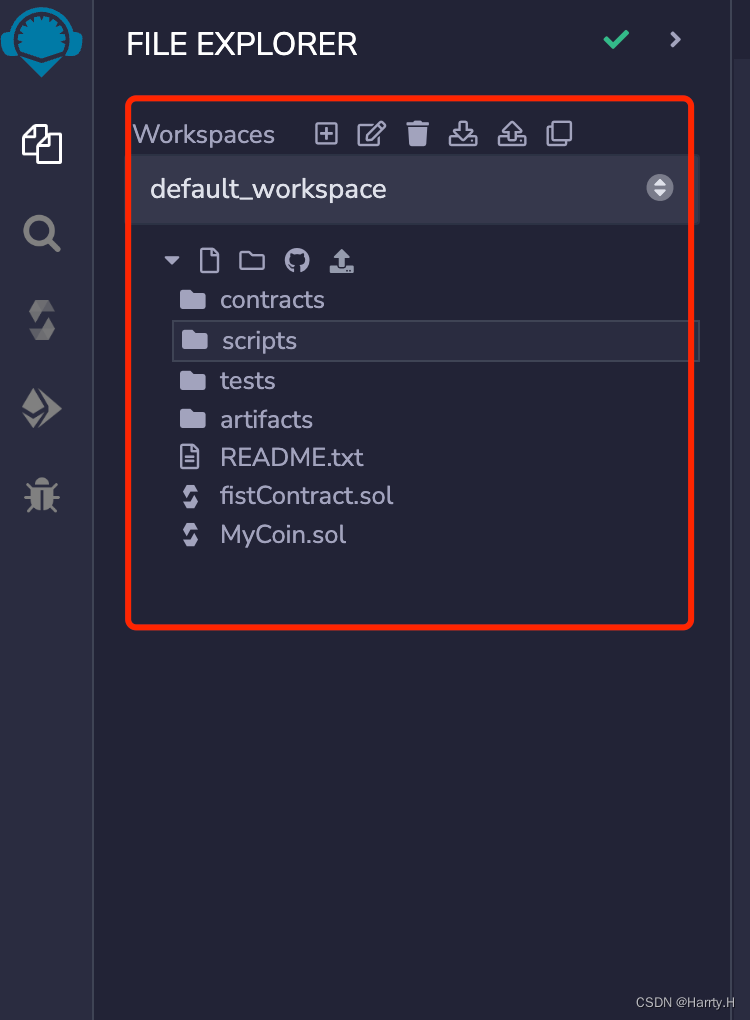Screen dimensions: 750x1020
Task: Open the debugger bug icon
Action: coord(42,495)
